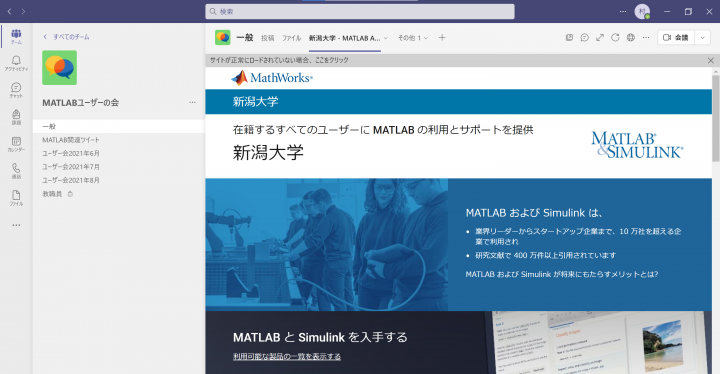Open the Chat icon in sidebar

point(16,90)
